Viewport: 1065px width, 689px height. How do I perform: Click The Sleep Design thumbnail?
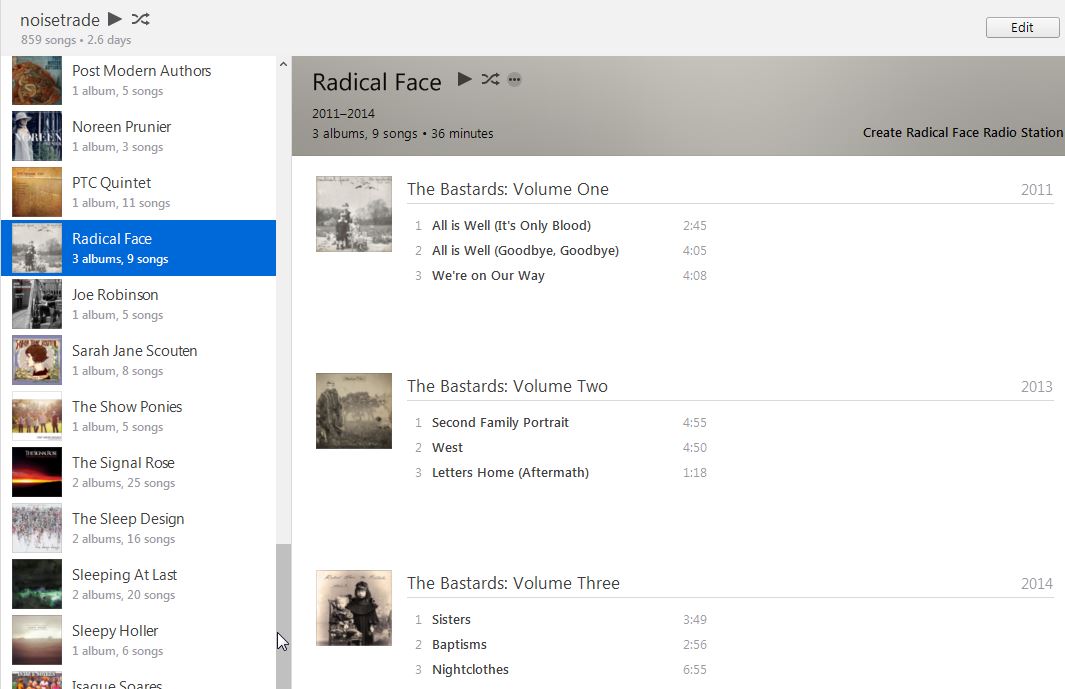[x=37, y=528]
